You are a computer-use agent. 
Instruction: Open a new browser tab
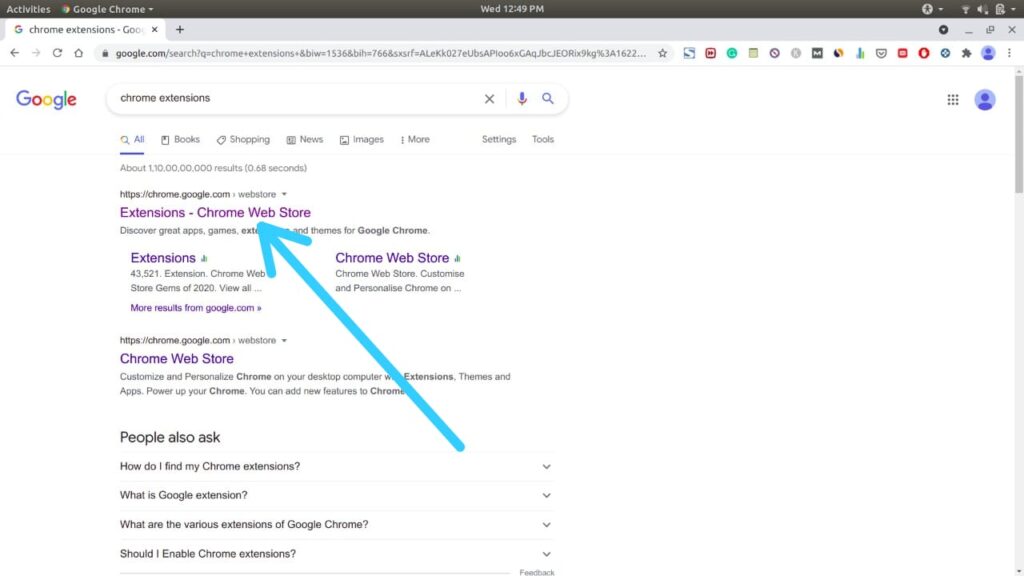click(180, 29)
